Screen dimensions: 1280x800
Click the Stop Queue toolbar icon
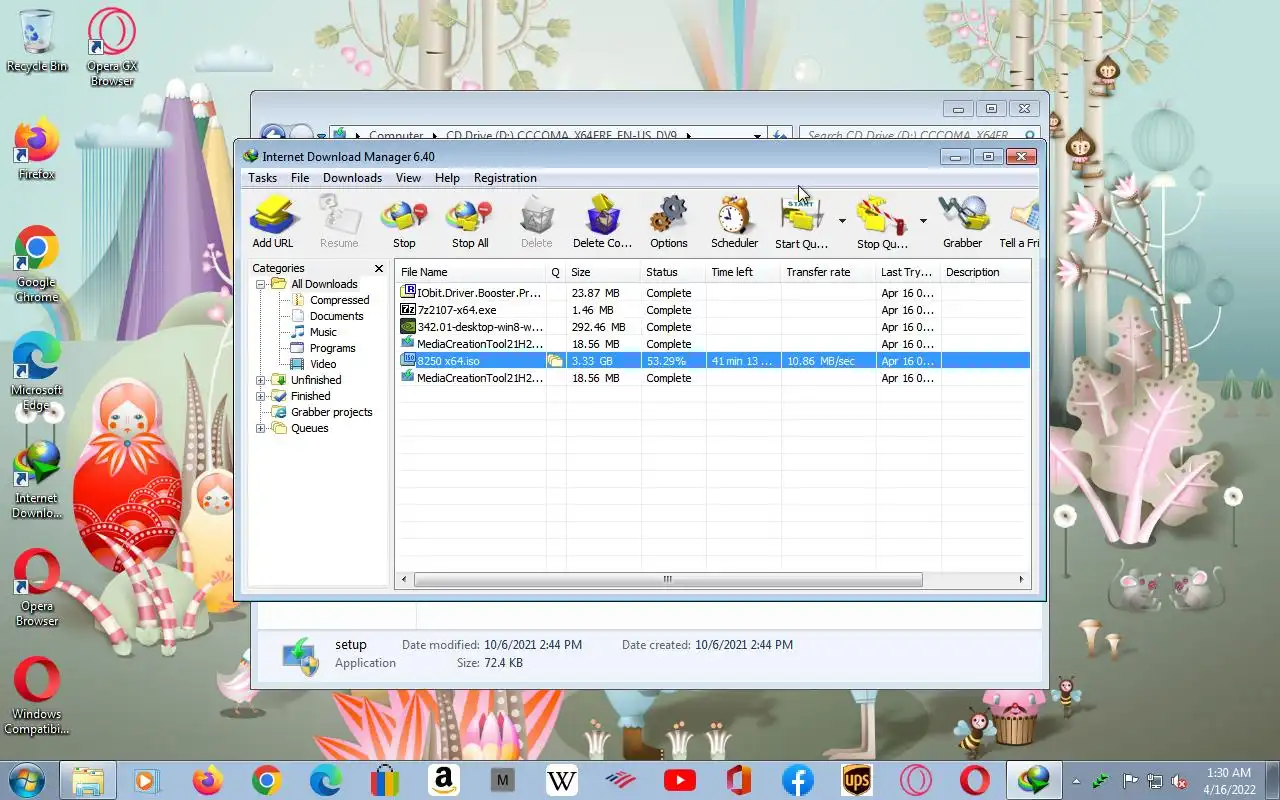coord(882,221)
